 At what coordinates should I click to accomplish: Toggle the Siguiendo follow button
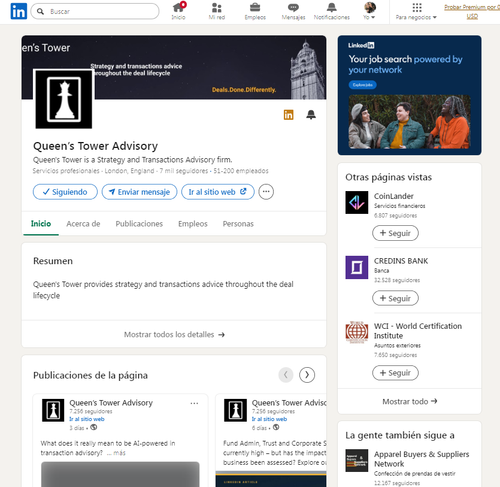click(65, 192)
